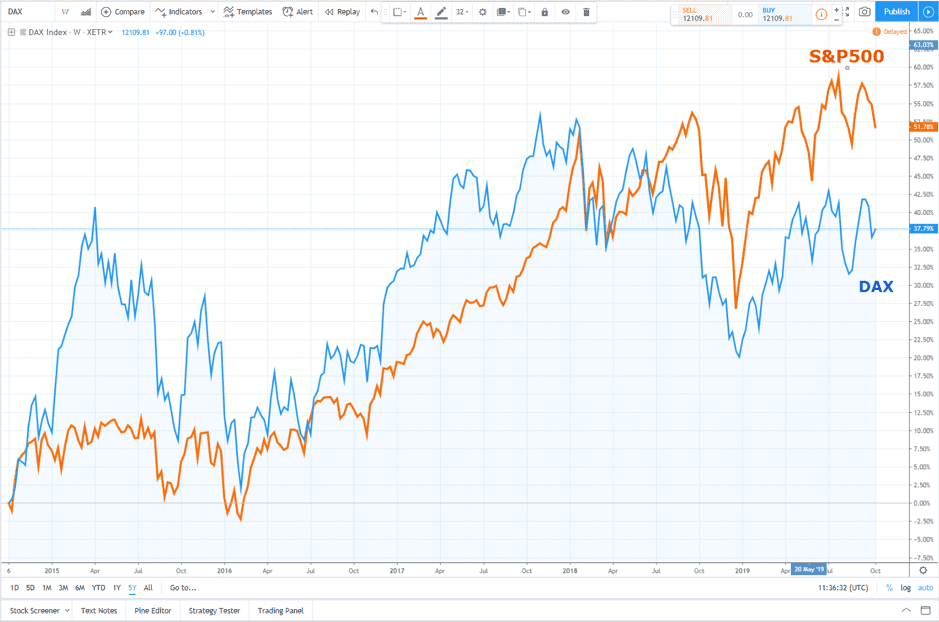Click the undo arrow
Image resolution: width=939 pixels, height=622 pixels.
coord(374,12)
